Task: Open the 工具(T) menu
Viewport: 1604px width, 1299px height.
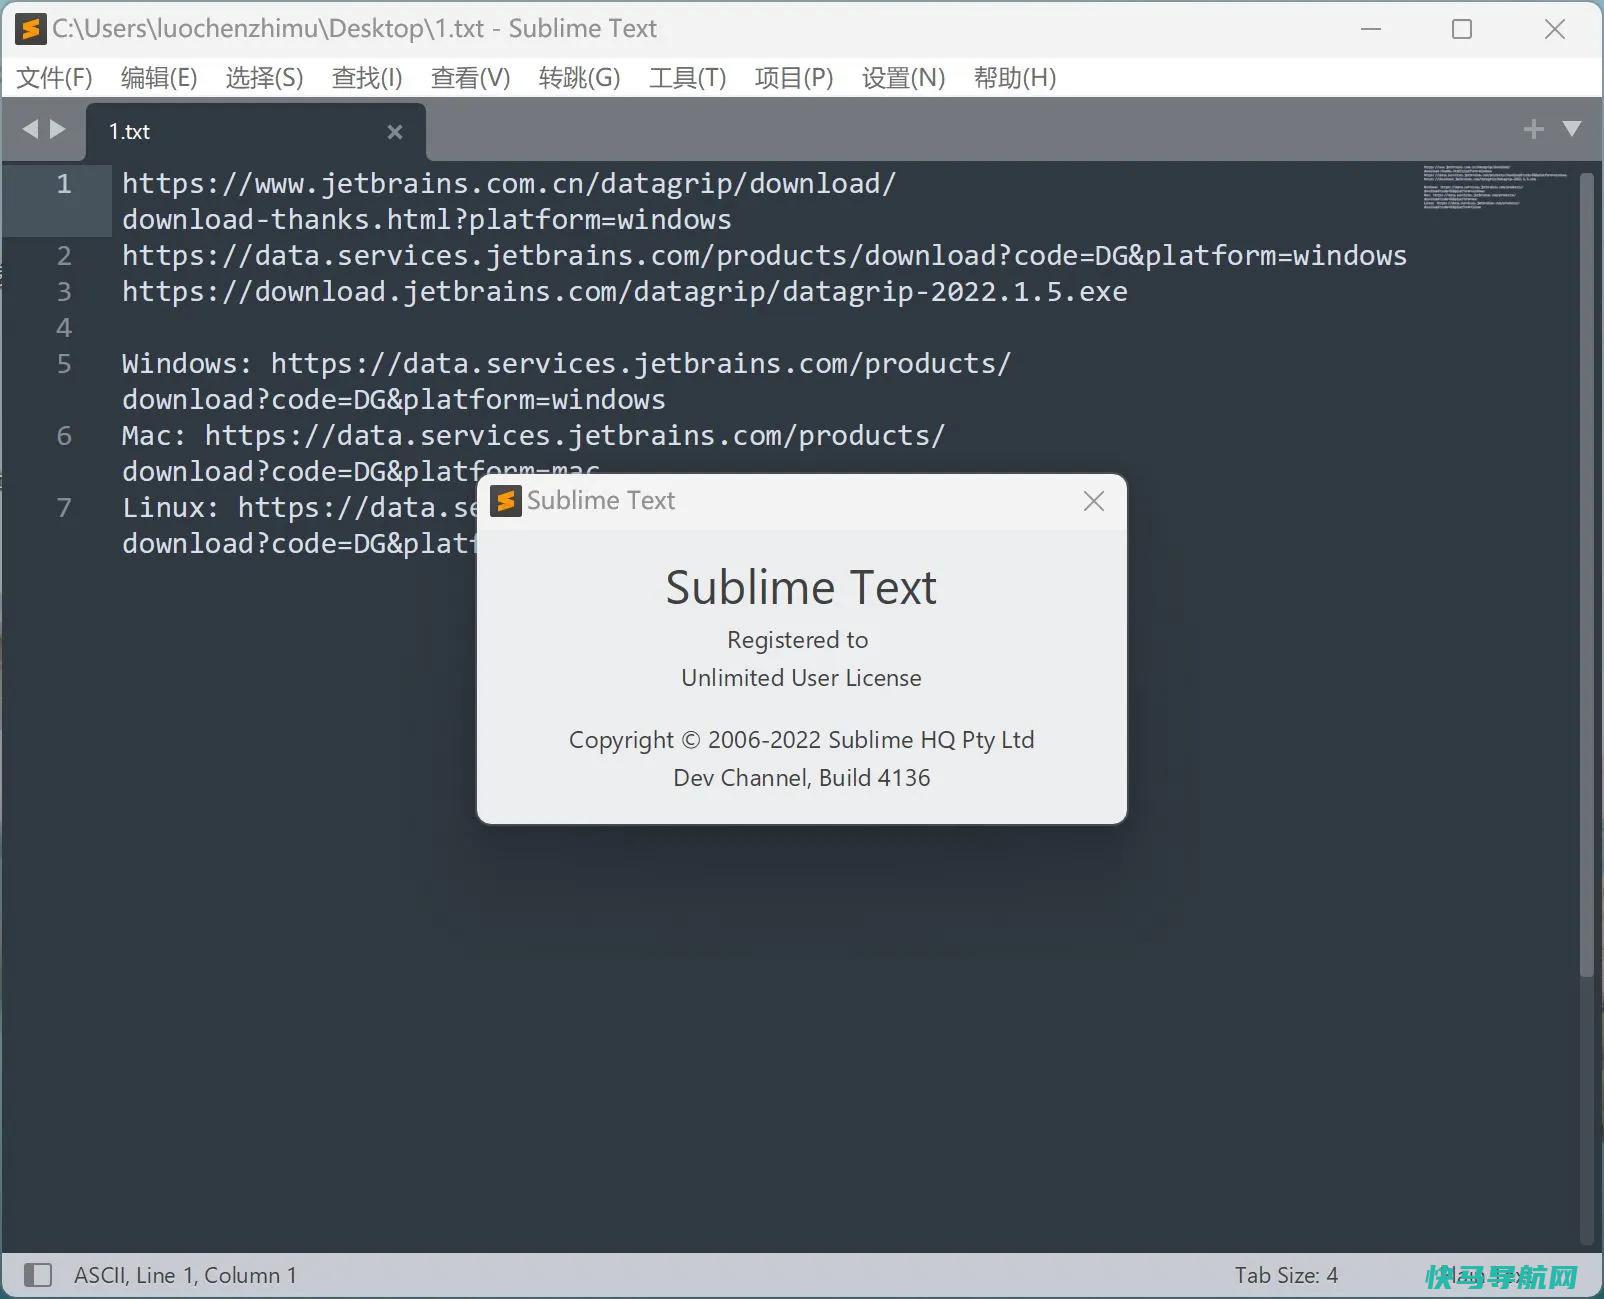Action: point(687,78)
